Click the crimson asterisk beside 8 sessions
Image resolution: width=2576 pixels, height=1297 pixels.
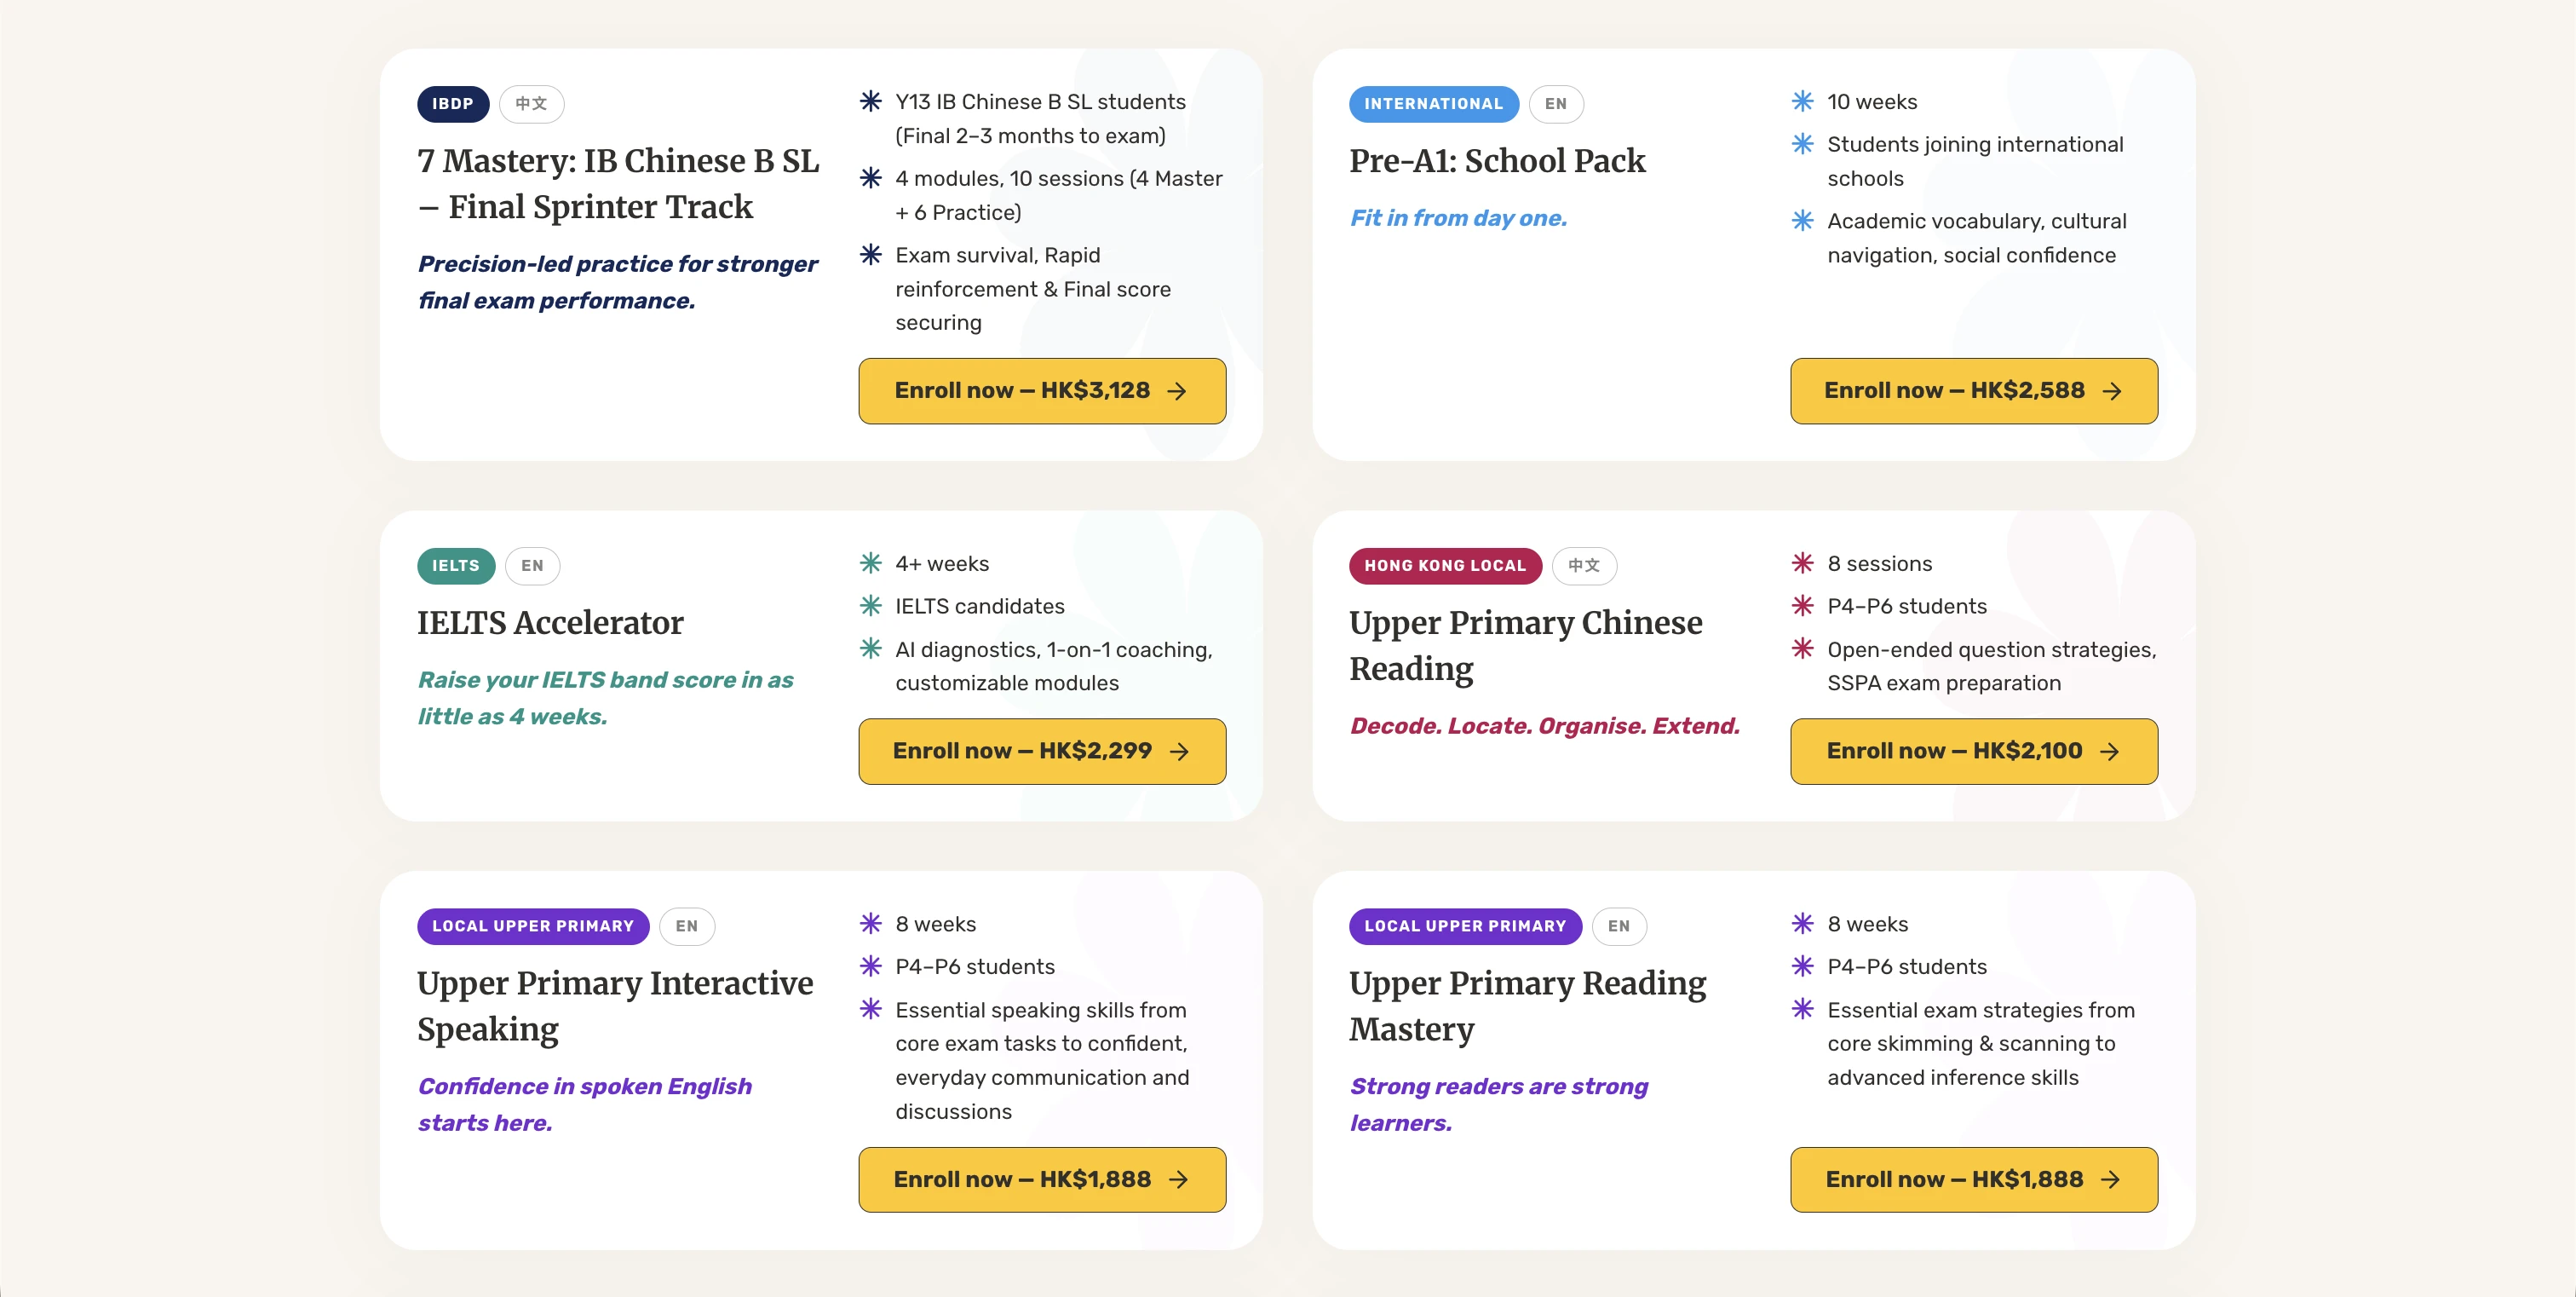(1802, 563)
